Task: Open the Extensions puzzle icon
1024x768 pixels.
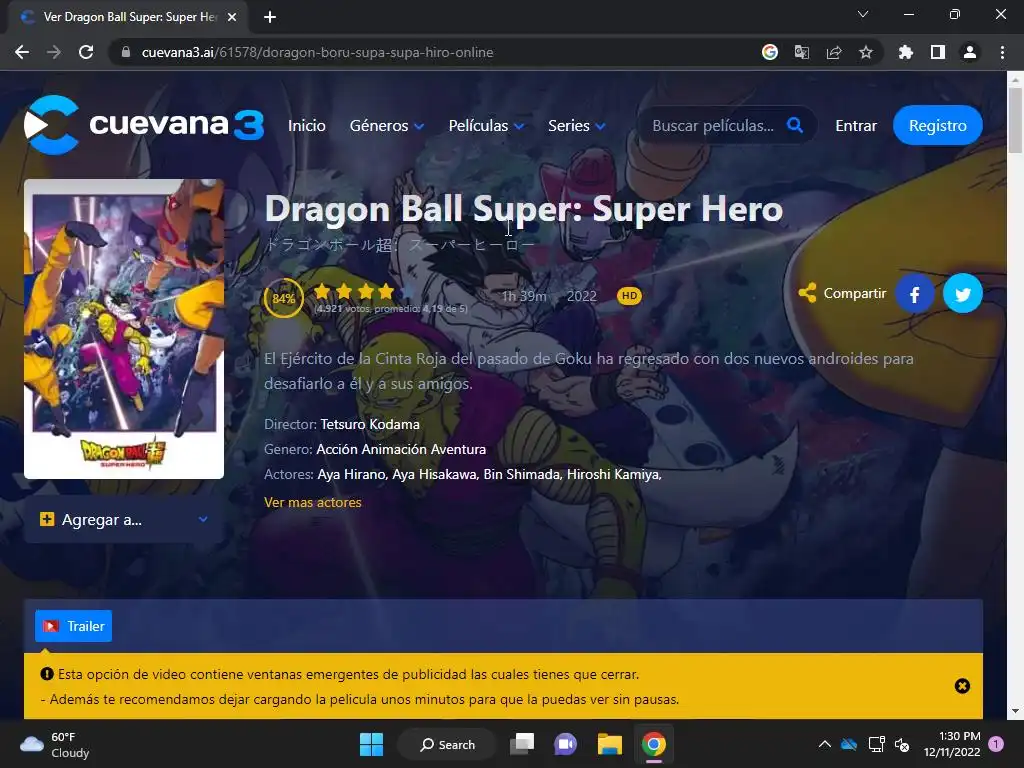Action: pos(906,52)
